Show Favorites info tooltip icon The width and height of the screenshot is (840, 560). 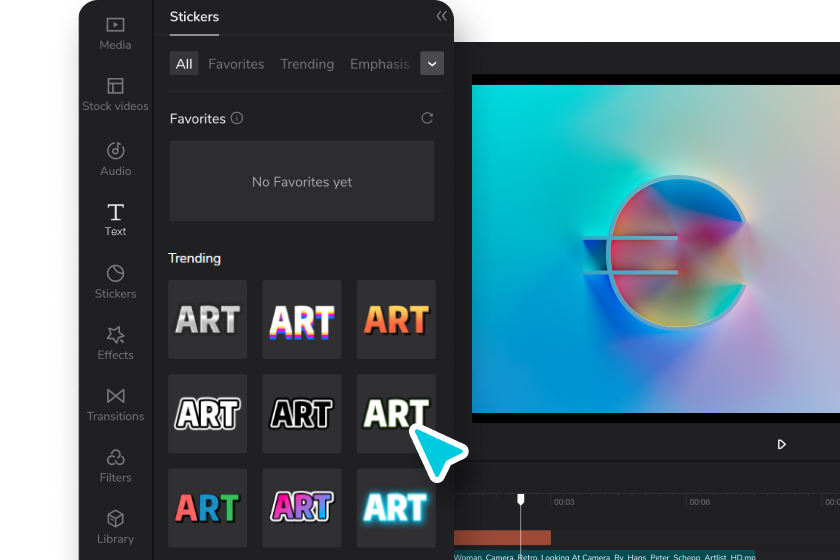[x=237, y=118]
